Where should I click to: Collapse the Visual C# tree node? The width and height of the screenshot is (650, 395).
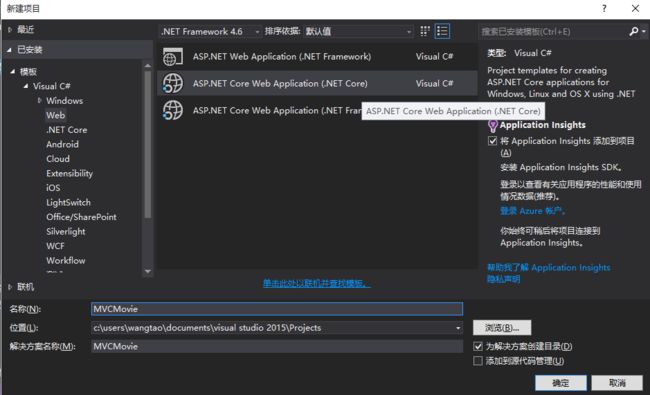pyautogui.click(x=26, y=86)
